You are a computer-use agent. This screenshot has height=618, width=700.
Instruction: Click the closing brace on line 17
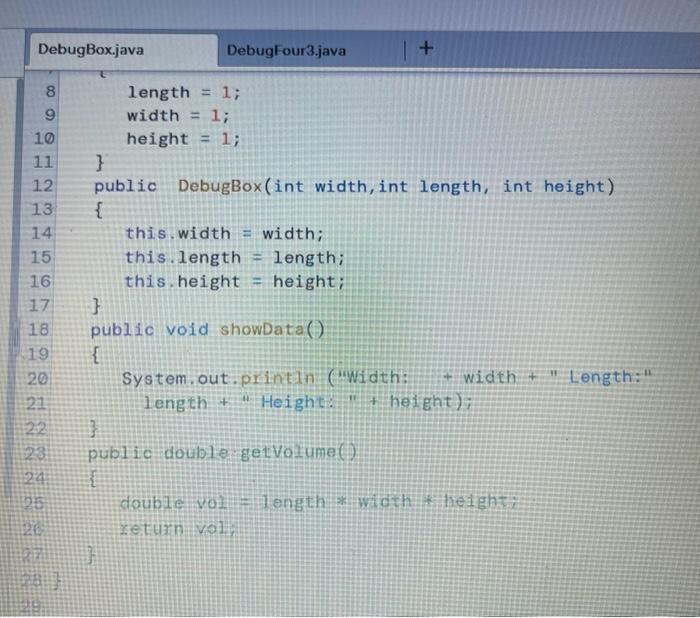96,306
